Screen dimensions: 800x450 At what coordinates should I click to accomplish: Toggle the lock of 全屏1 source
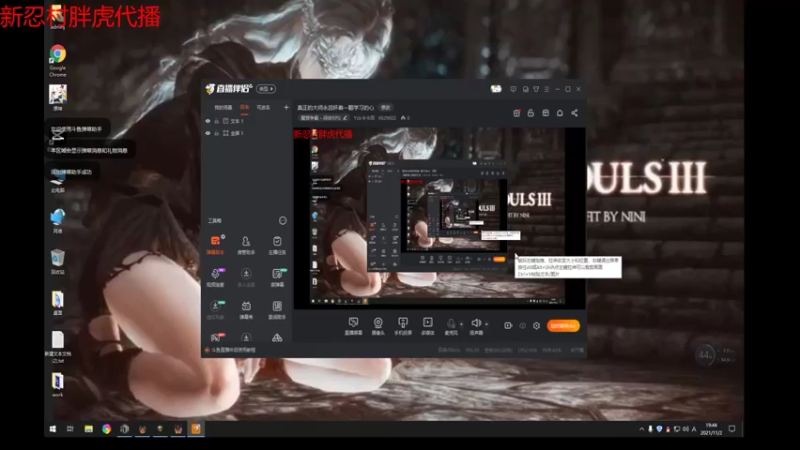coord(216,133)
